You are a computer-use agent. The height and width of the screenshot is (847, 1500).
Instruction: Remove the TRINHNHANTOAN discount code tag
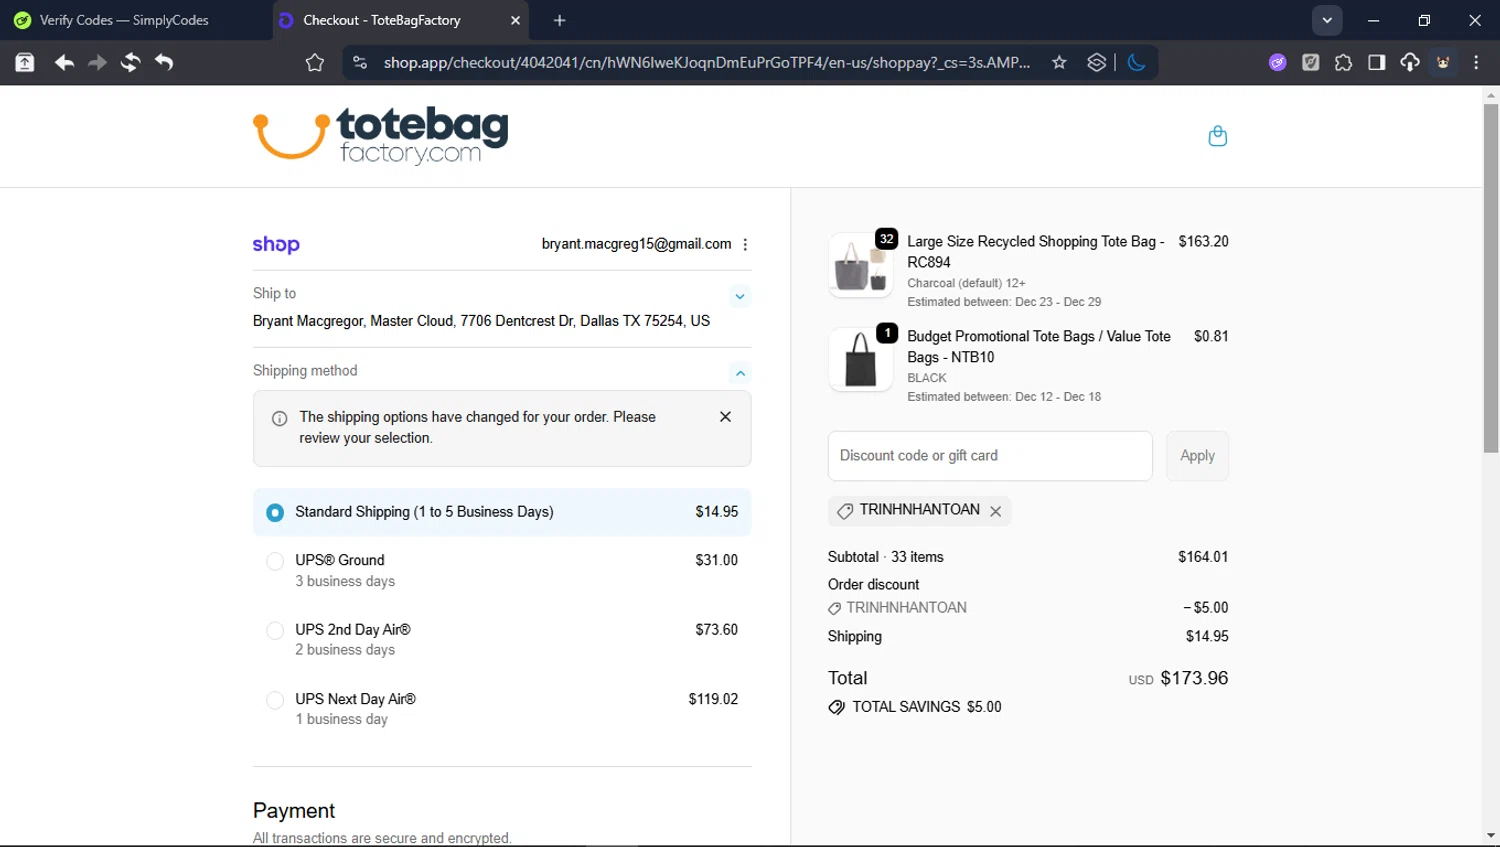coord(996,511)
